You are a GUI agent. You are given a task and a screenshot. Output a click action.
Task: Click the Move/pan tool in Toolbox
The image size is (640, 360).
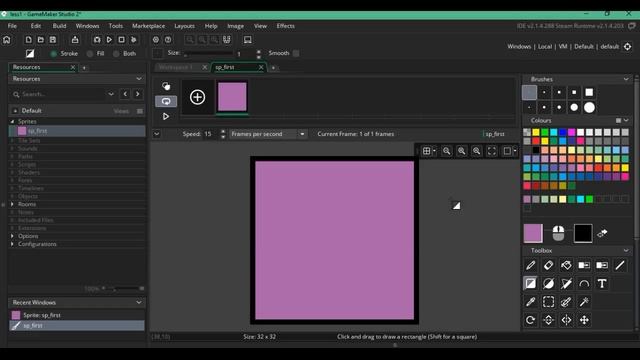[584, 320]
